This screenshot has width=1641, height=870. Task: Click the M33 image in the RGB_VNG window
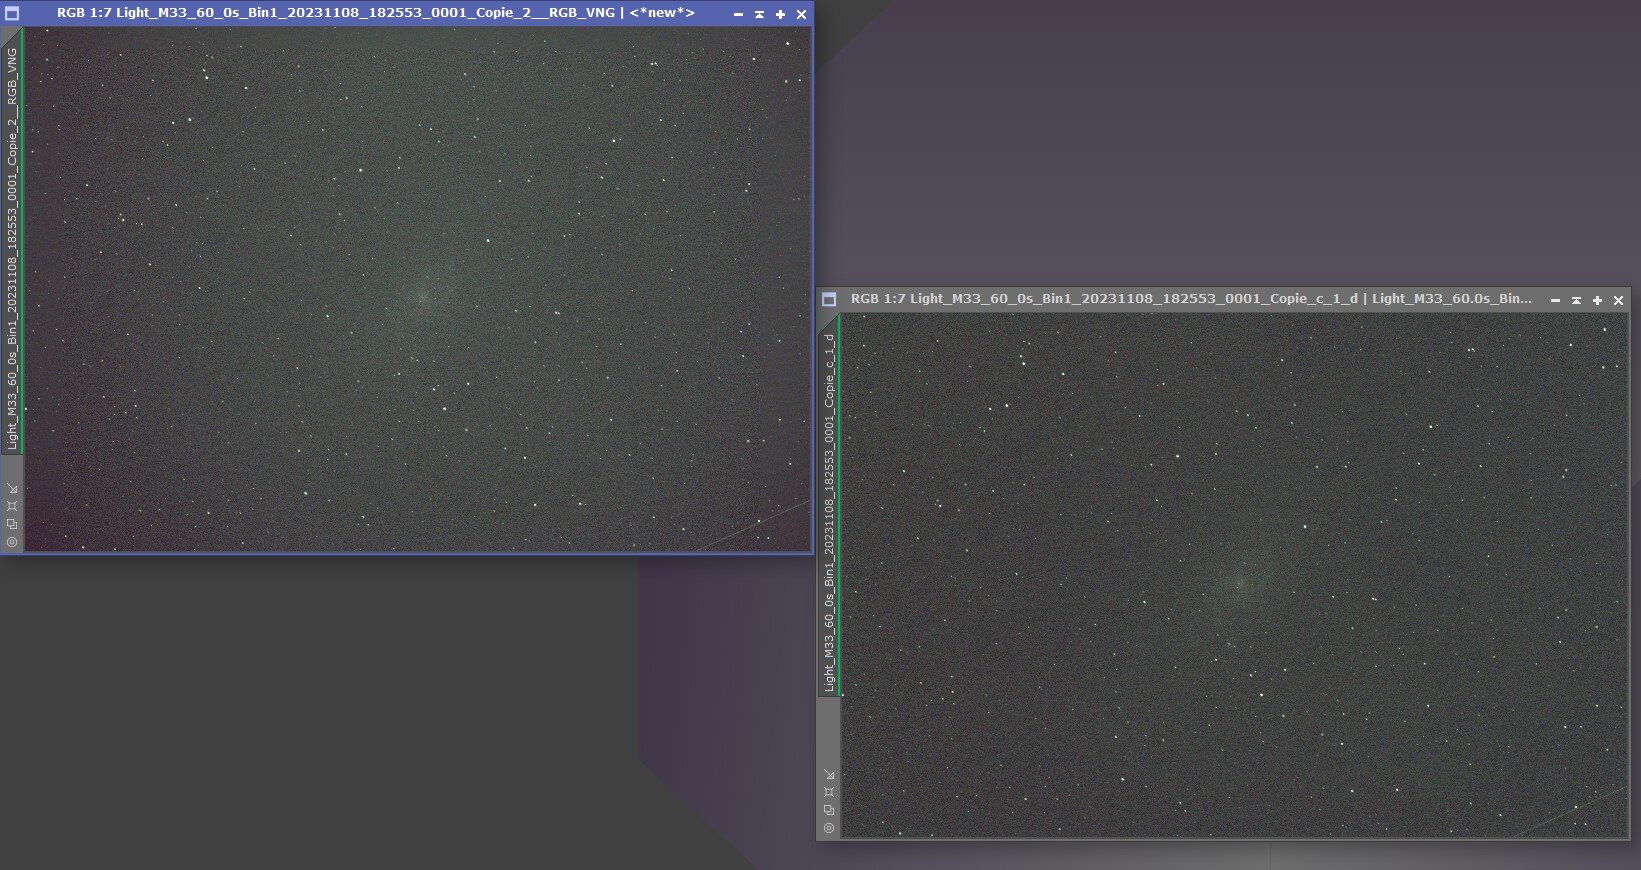tap(417, 289)
